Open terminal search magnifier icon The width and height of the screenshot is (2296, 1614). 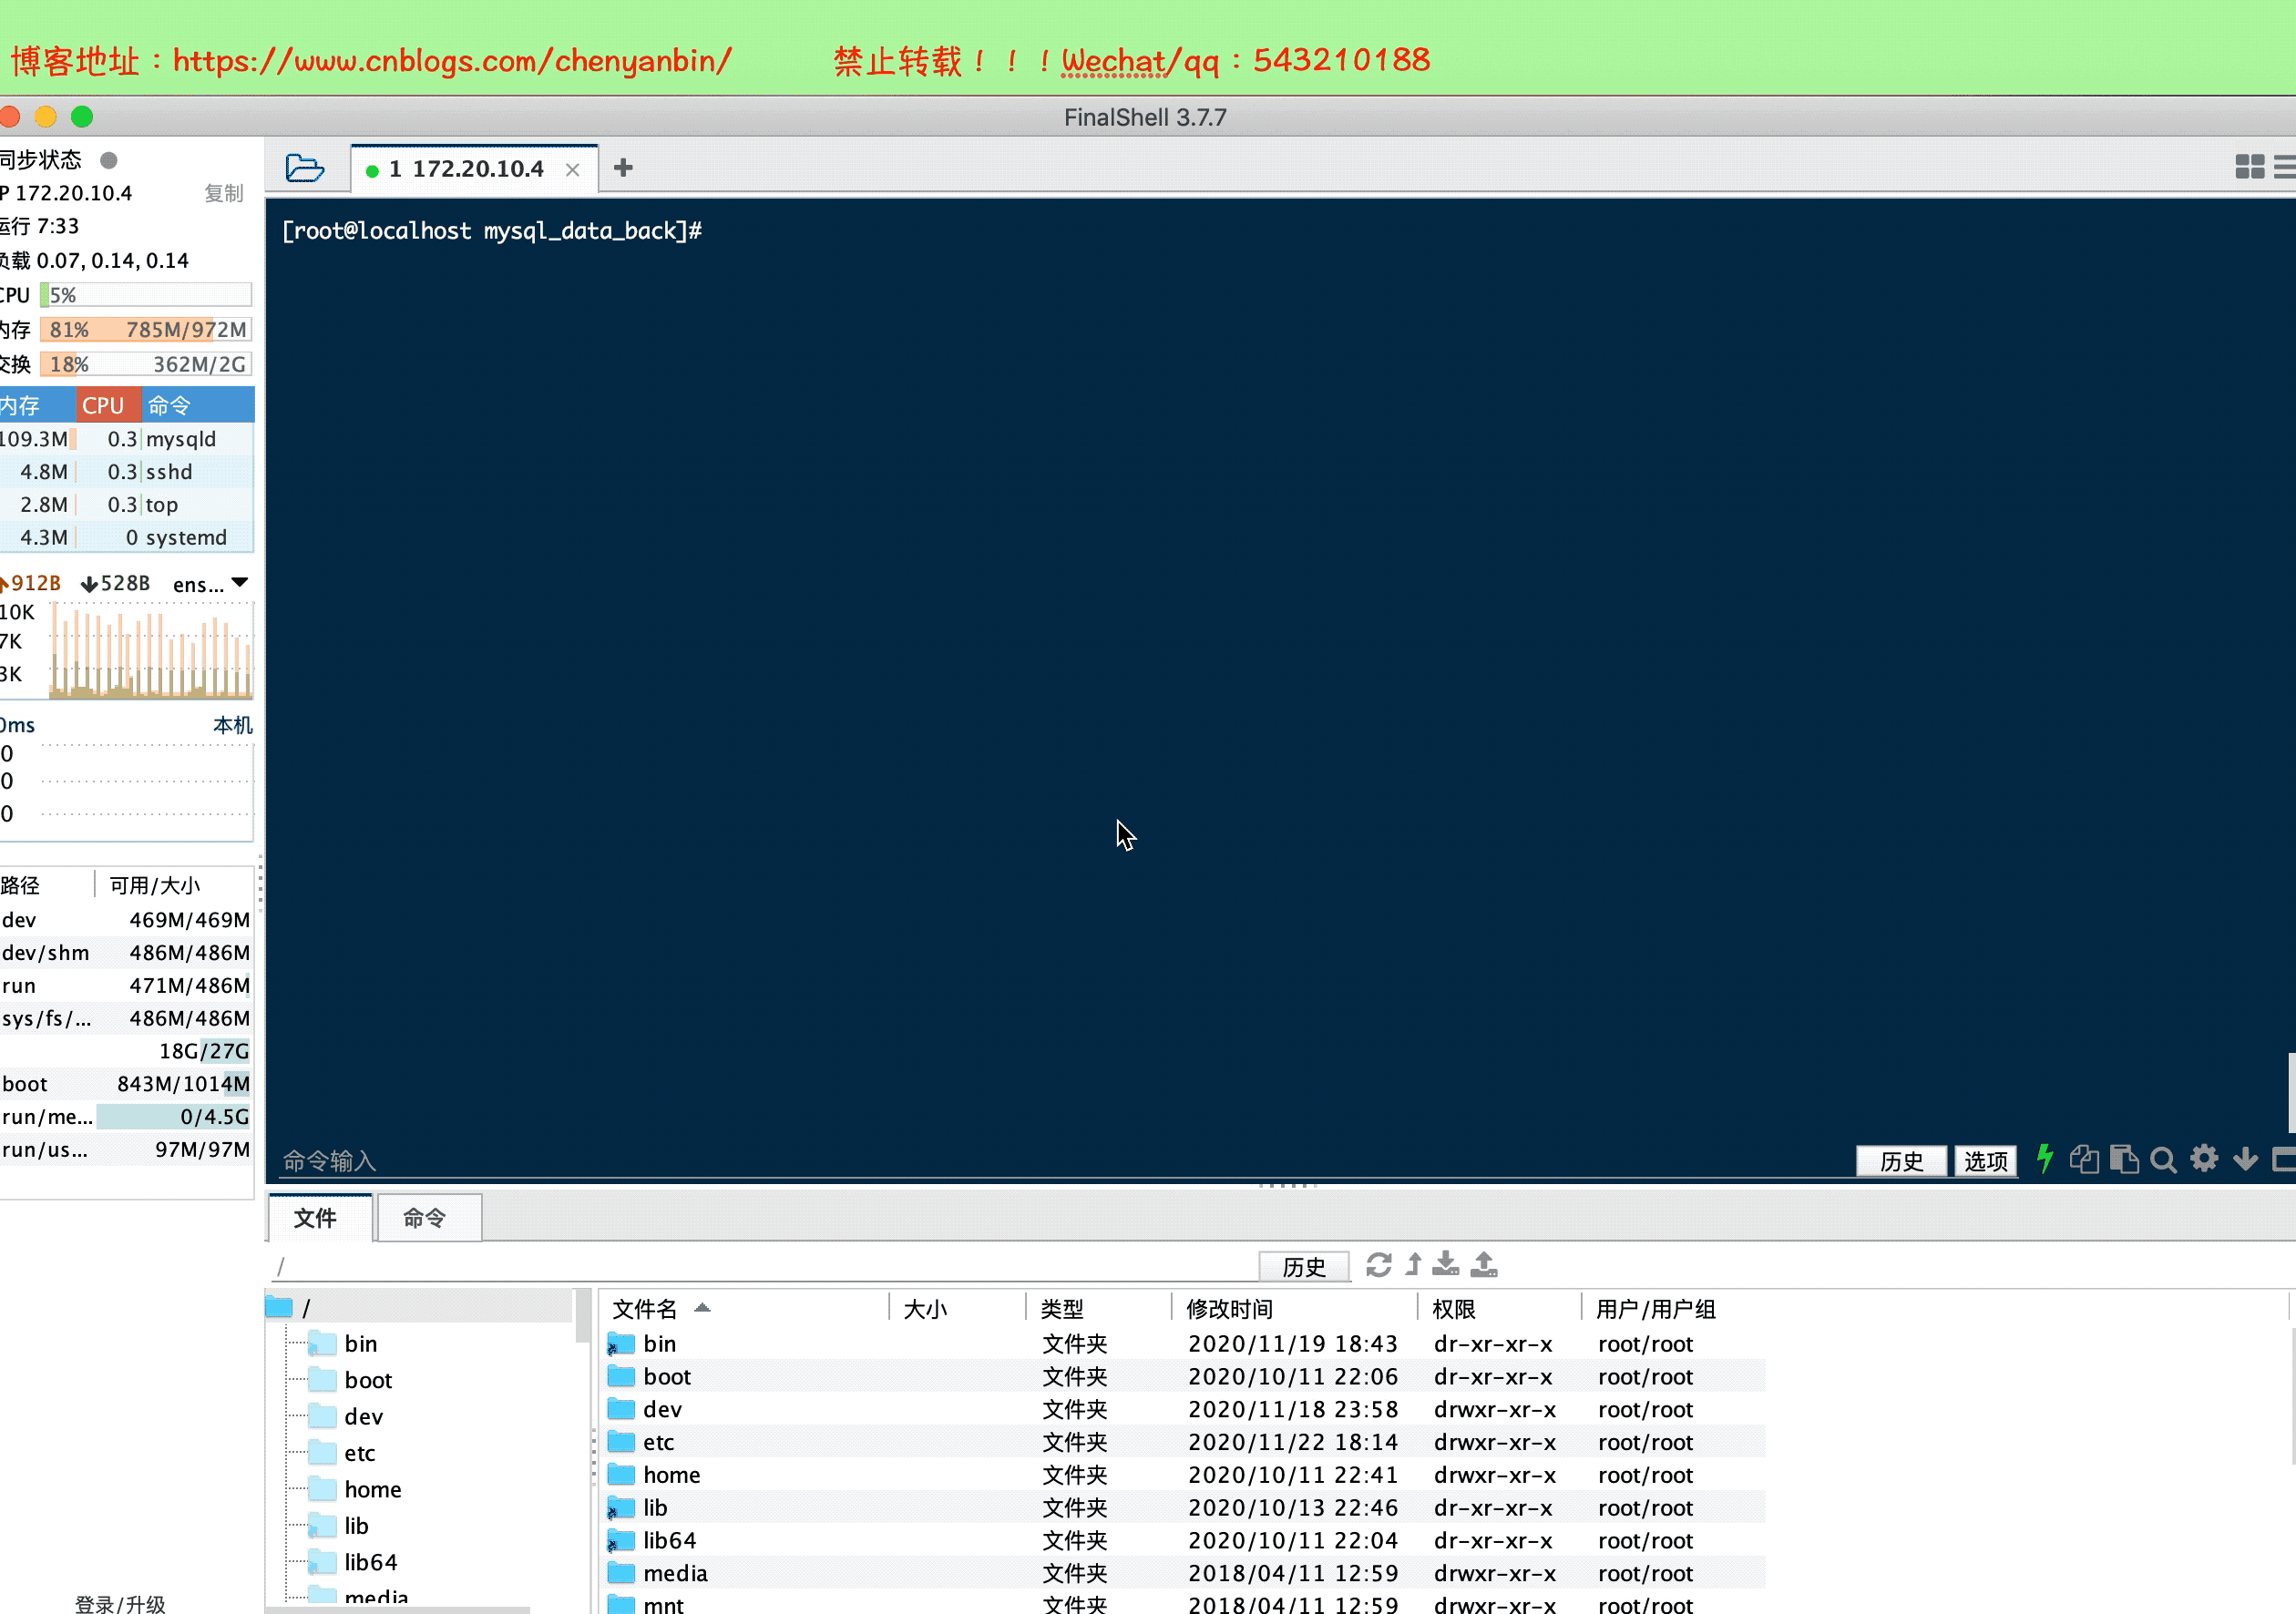click(2163, 1160)
